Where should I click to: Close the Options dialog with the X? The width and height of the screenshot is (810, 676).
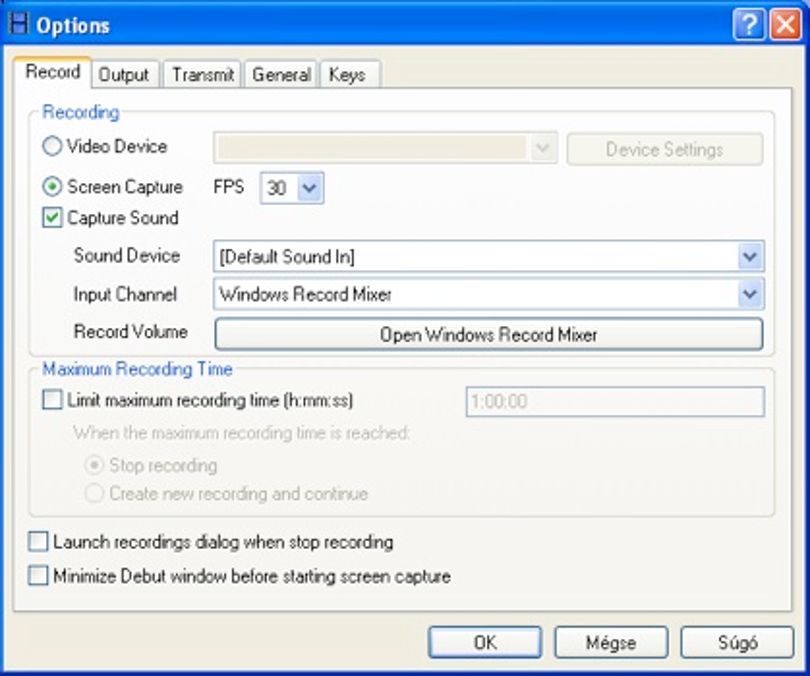pyautogui.click(x=785, y=24)
